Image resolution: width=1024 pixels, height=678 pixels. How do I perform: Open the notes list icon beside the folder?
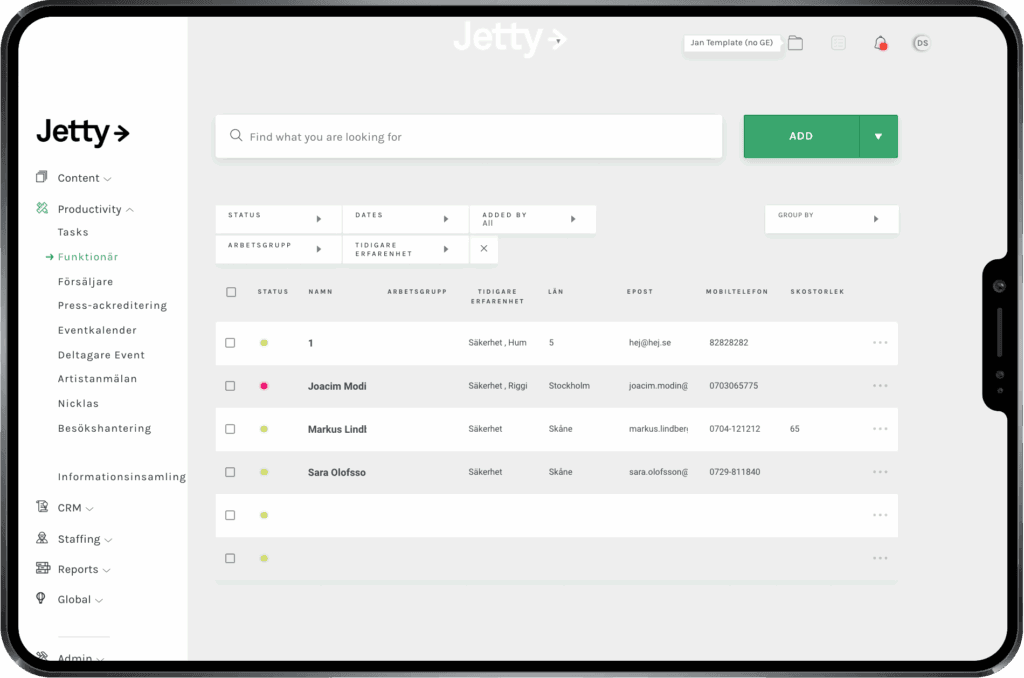[838, 43]
